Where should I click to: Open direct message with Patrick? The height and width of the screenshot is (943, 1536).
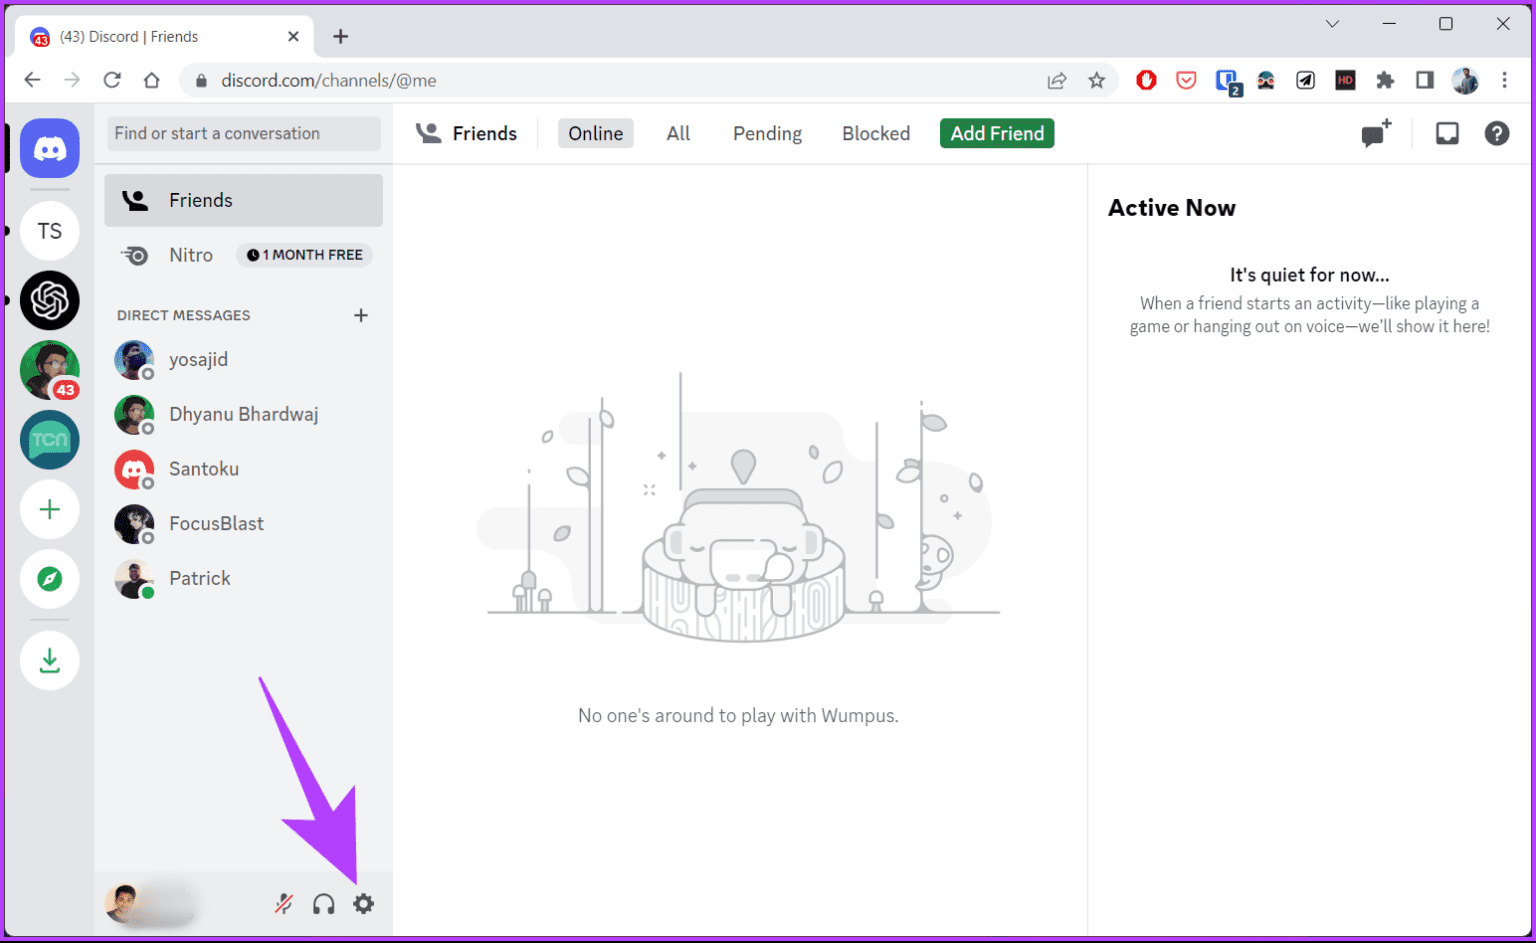[244, 578]
